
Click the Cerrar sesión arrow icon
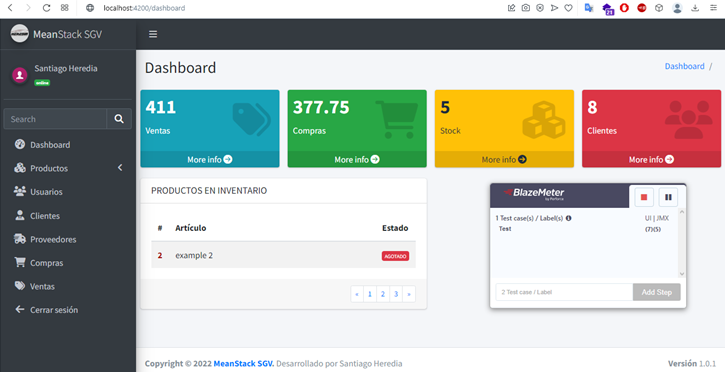20,309
